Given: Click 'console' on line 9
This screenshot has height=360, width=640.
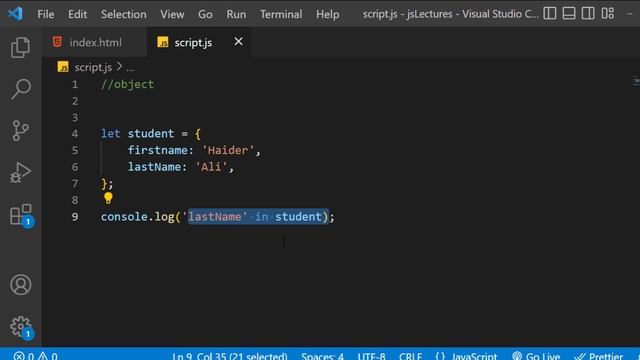Looking at the screenshot, I should coord(124,217).
